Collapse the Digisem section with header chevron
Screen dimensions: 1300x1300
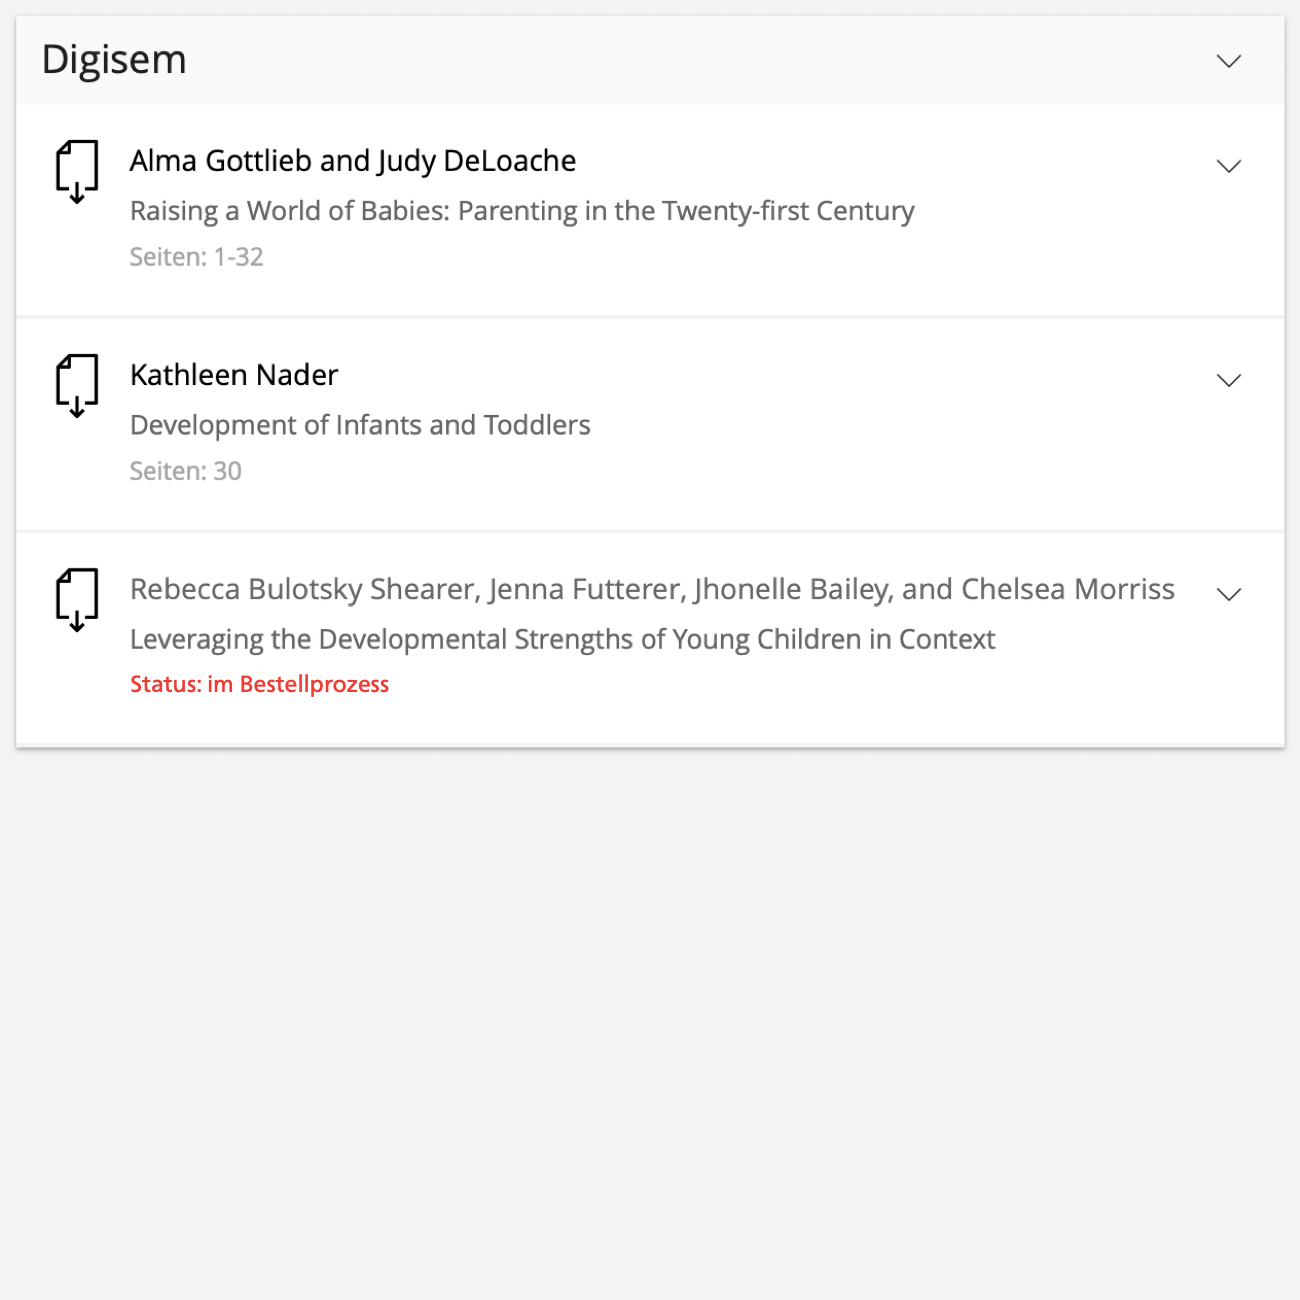pyautogui.click(x=1228, y=61)
